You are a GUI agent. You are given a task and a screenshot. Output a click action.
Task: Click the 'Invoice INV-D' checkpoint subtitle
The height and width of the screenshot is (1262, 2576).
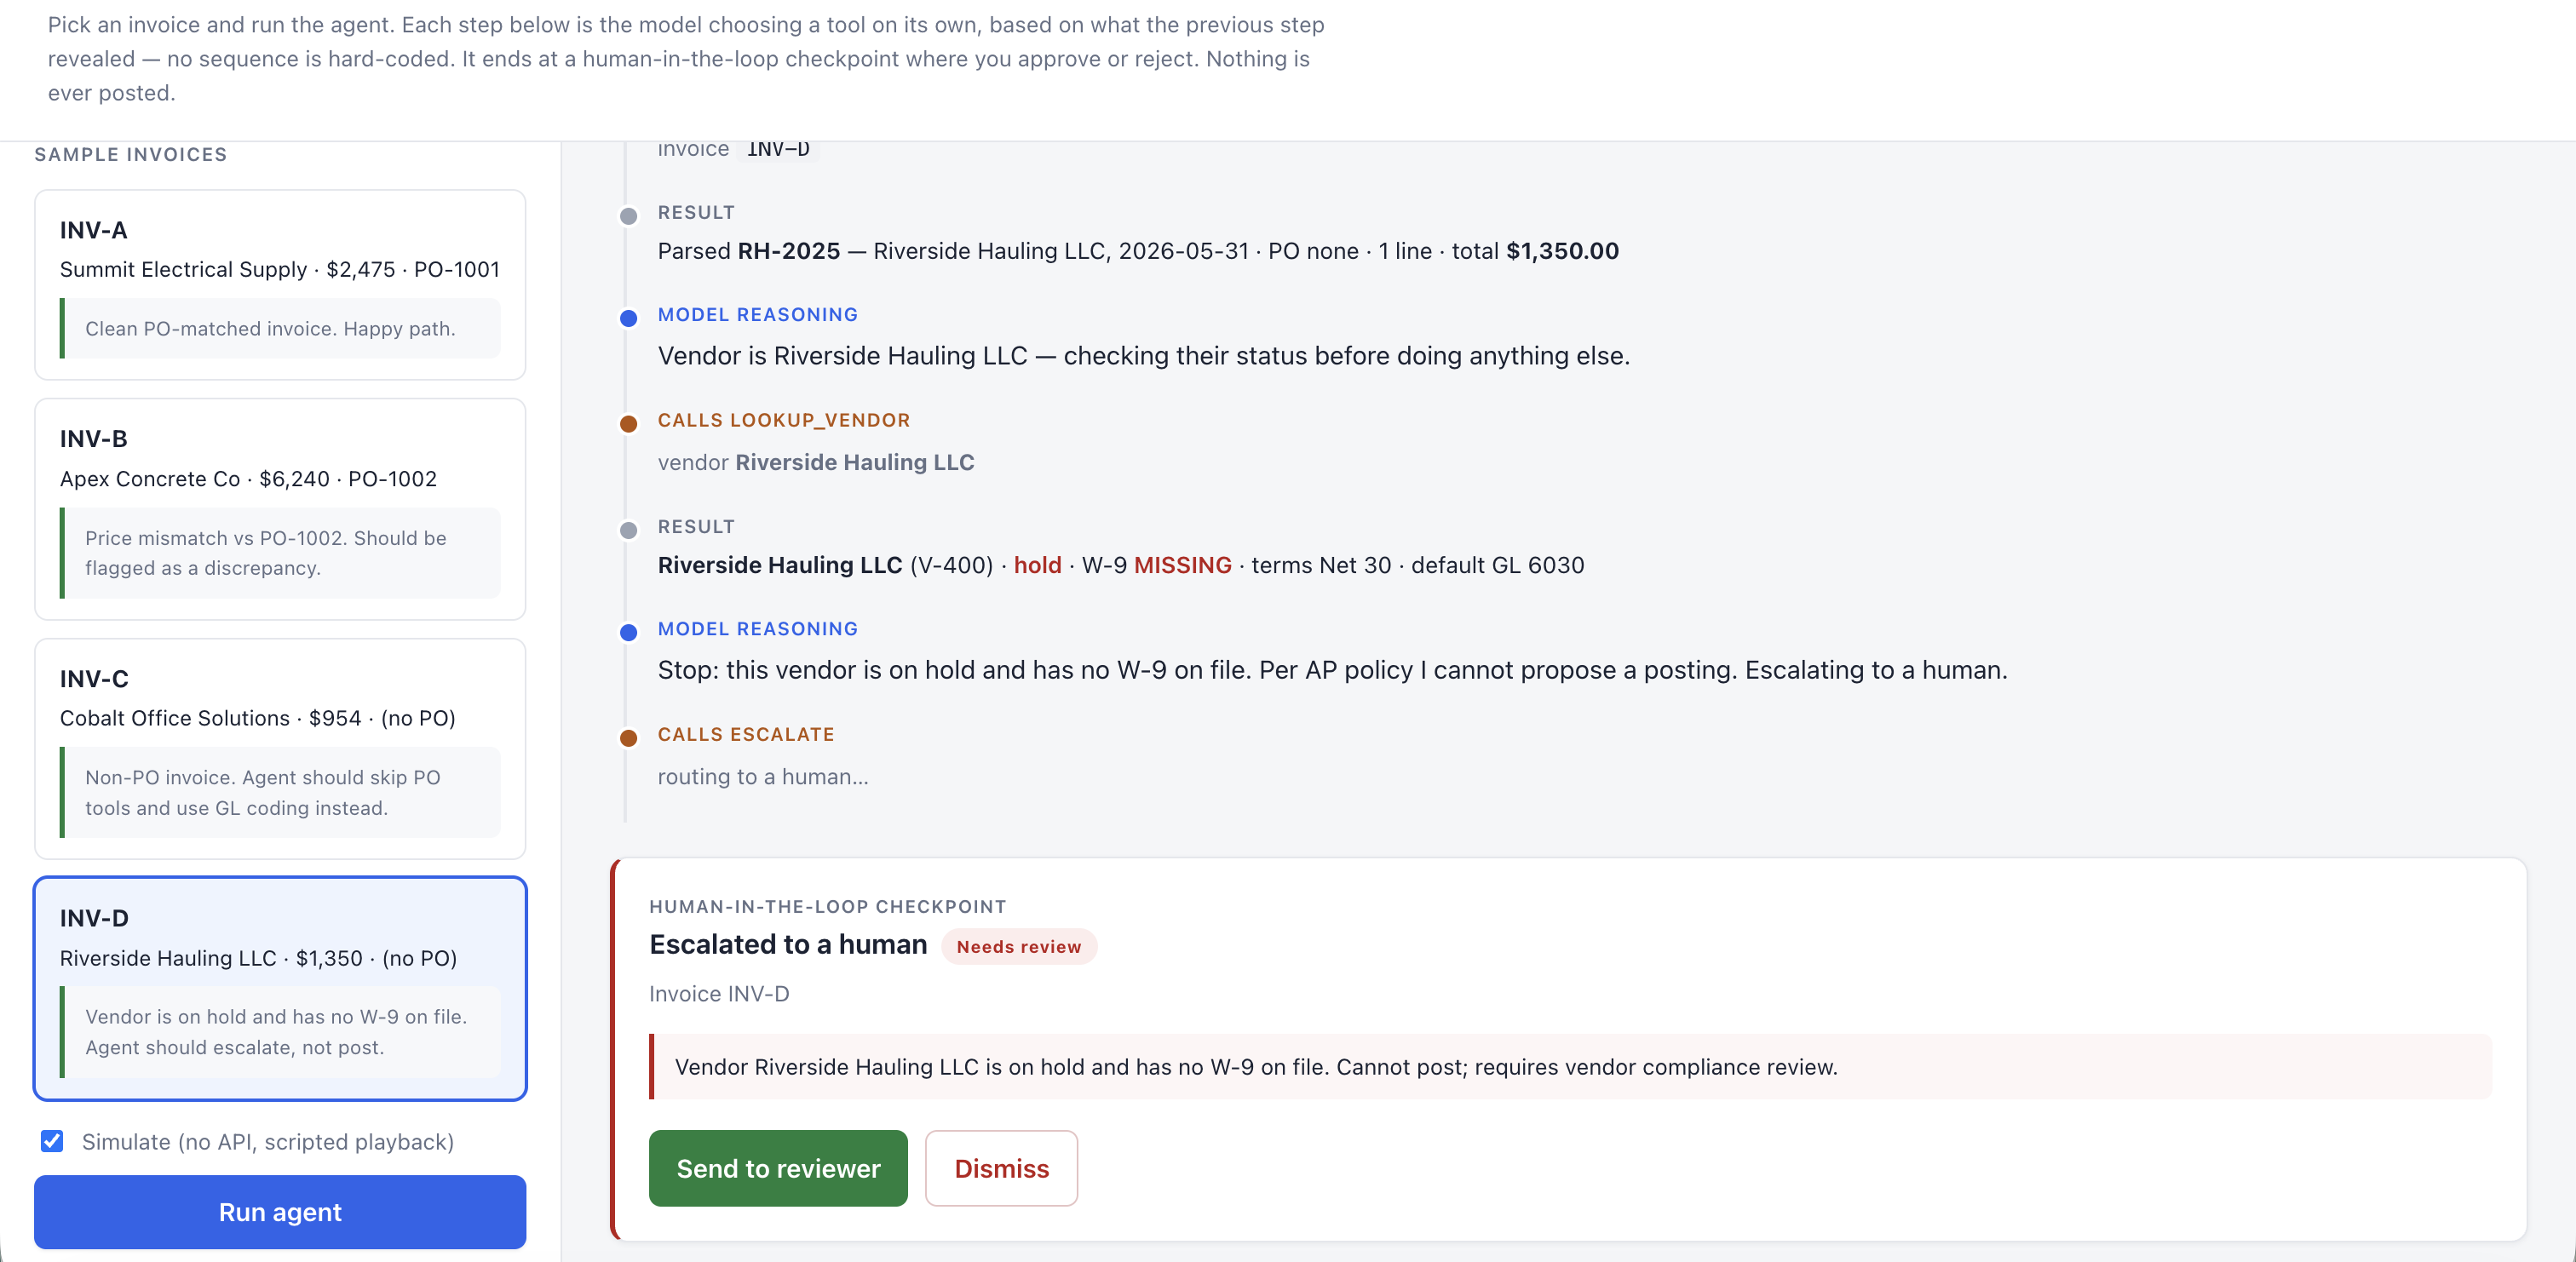pyautogui.click(x=719, y=994)
